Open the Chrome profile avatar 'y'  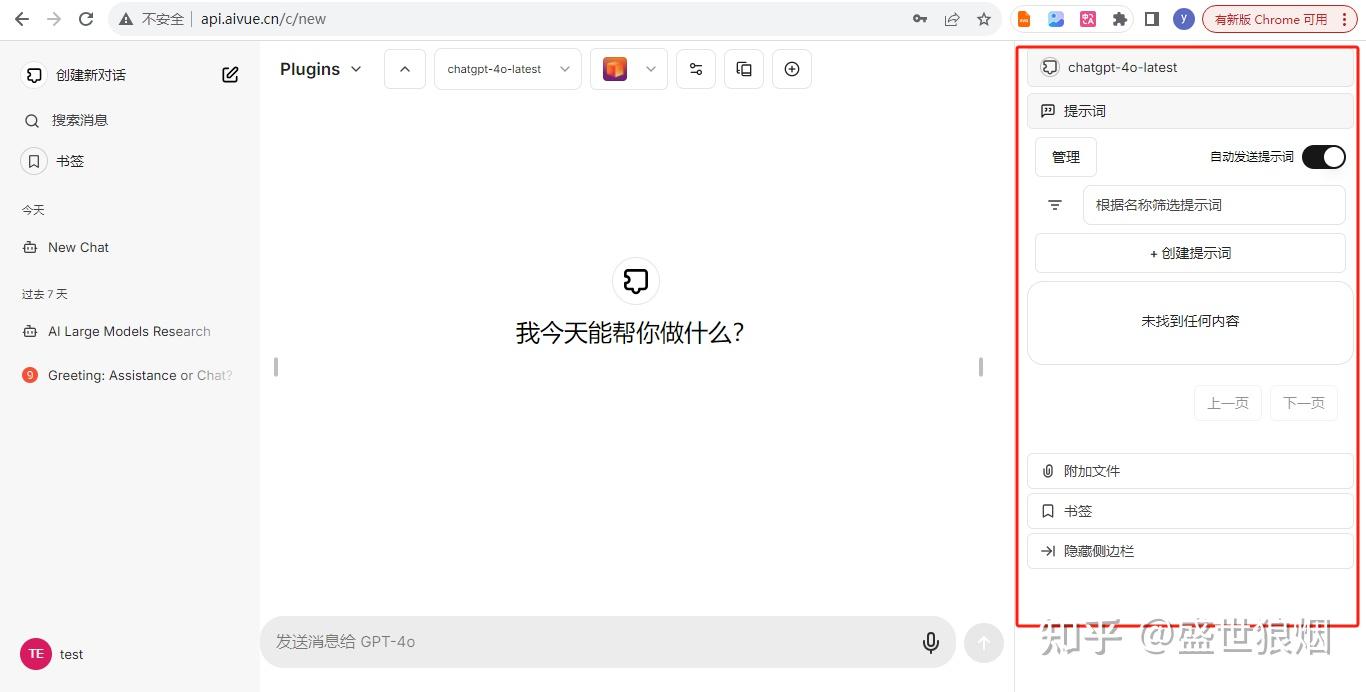[1184, 19]
